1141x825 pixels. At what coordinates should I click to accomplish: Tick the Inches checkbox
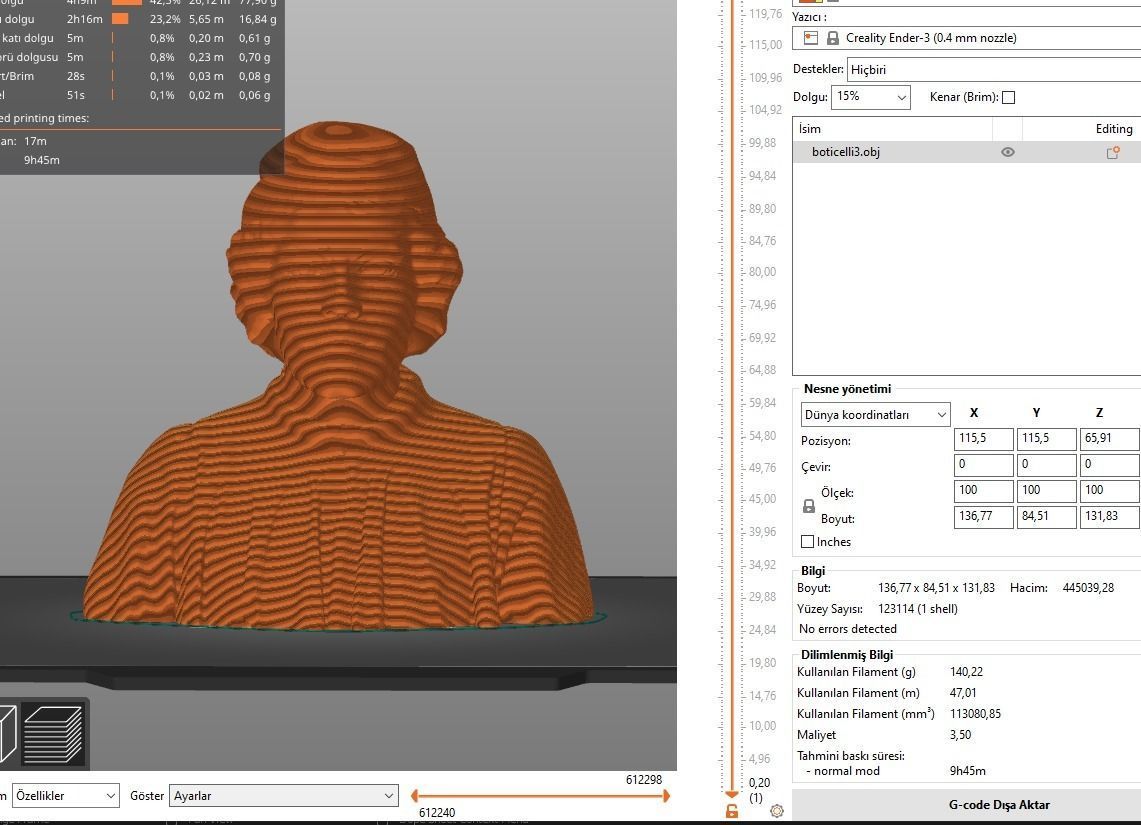pyautogui.click(x=807, y=542)
